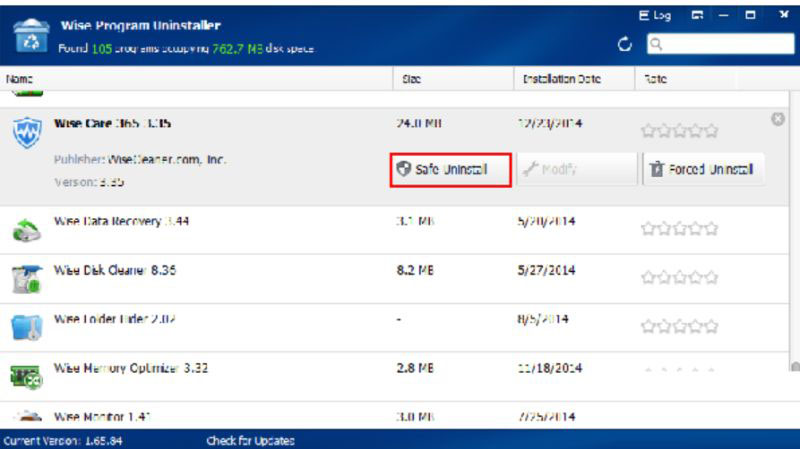Click the Safe Uninstall button
Screen dimensions: 800x449
click(451, 169)
